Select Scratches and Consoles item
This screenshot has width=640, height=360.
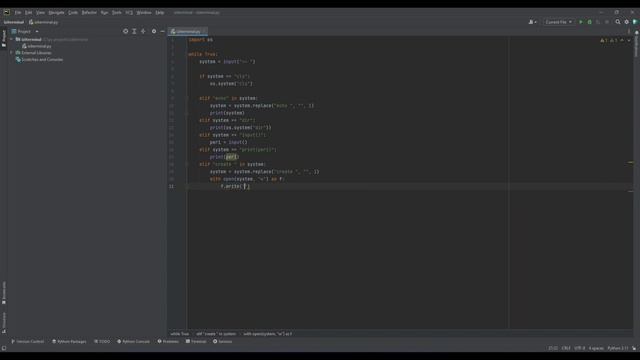click(x=39, y=60)
